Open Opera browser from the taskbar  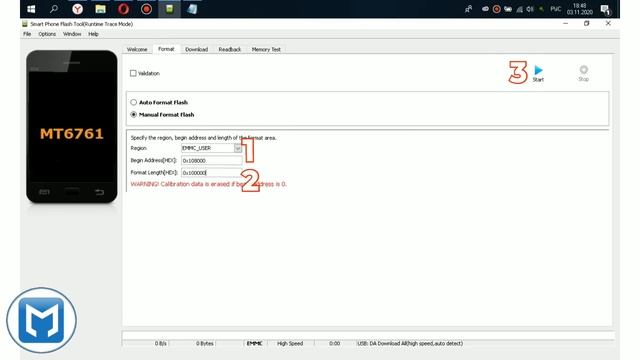(x=123, y=9)
